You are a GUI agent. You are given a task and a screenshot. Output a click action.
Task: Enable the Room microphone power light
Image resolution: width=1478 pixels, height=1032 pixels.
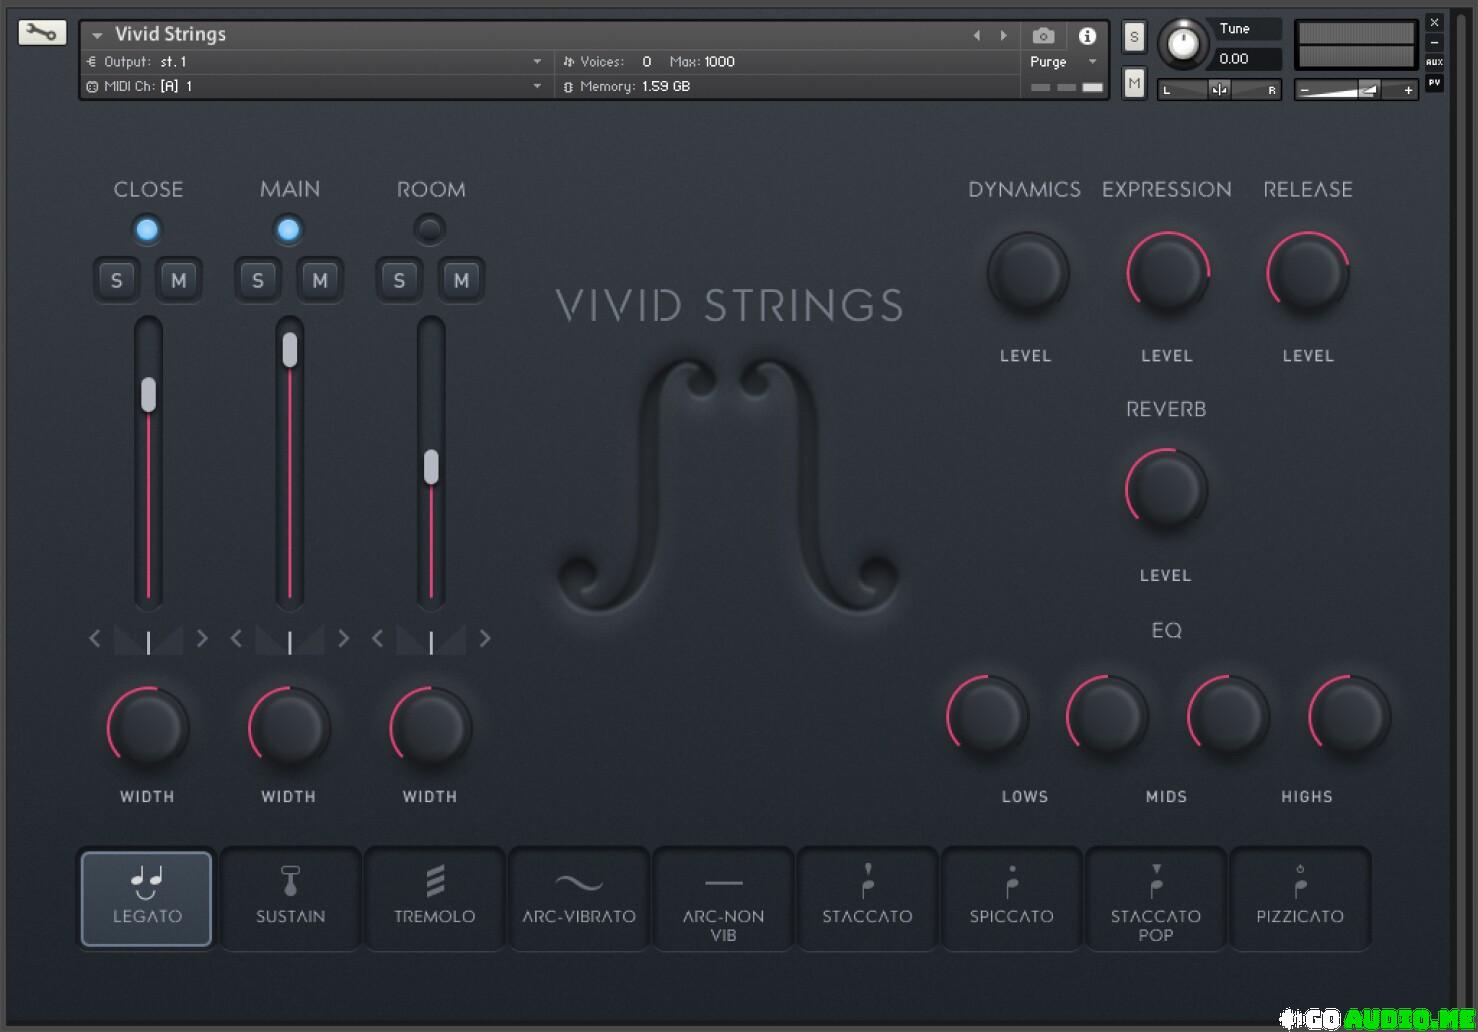[430, 229]
